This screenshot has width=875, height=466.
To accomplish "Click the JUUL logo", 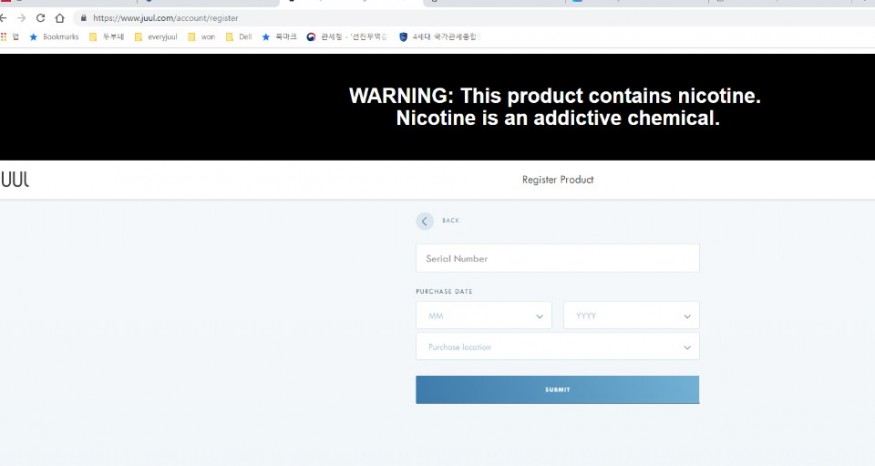I will 15,180.
